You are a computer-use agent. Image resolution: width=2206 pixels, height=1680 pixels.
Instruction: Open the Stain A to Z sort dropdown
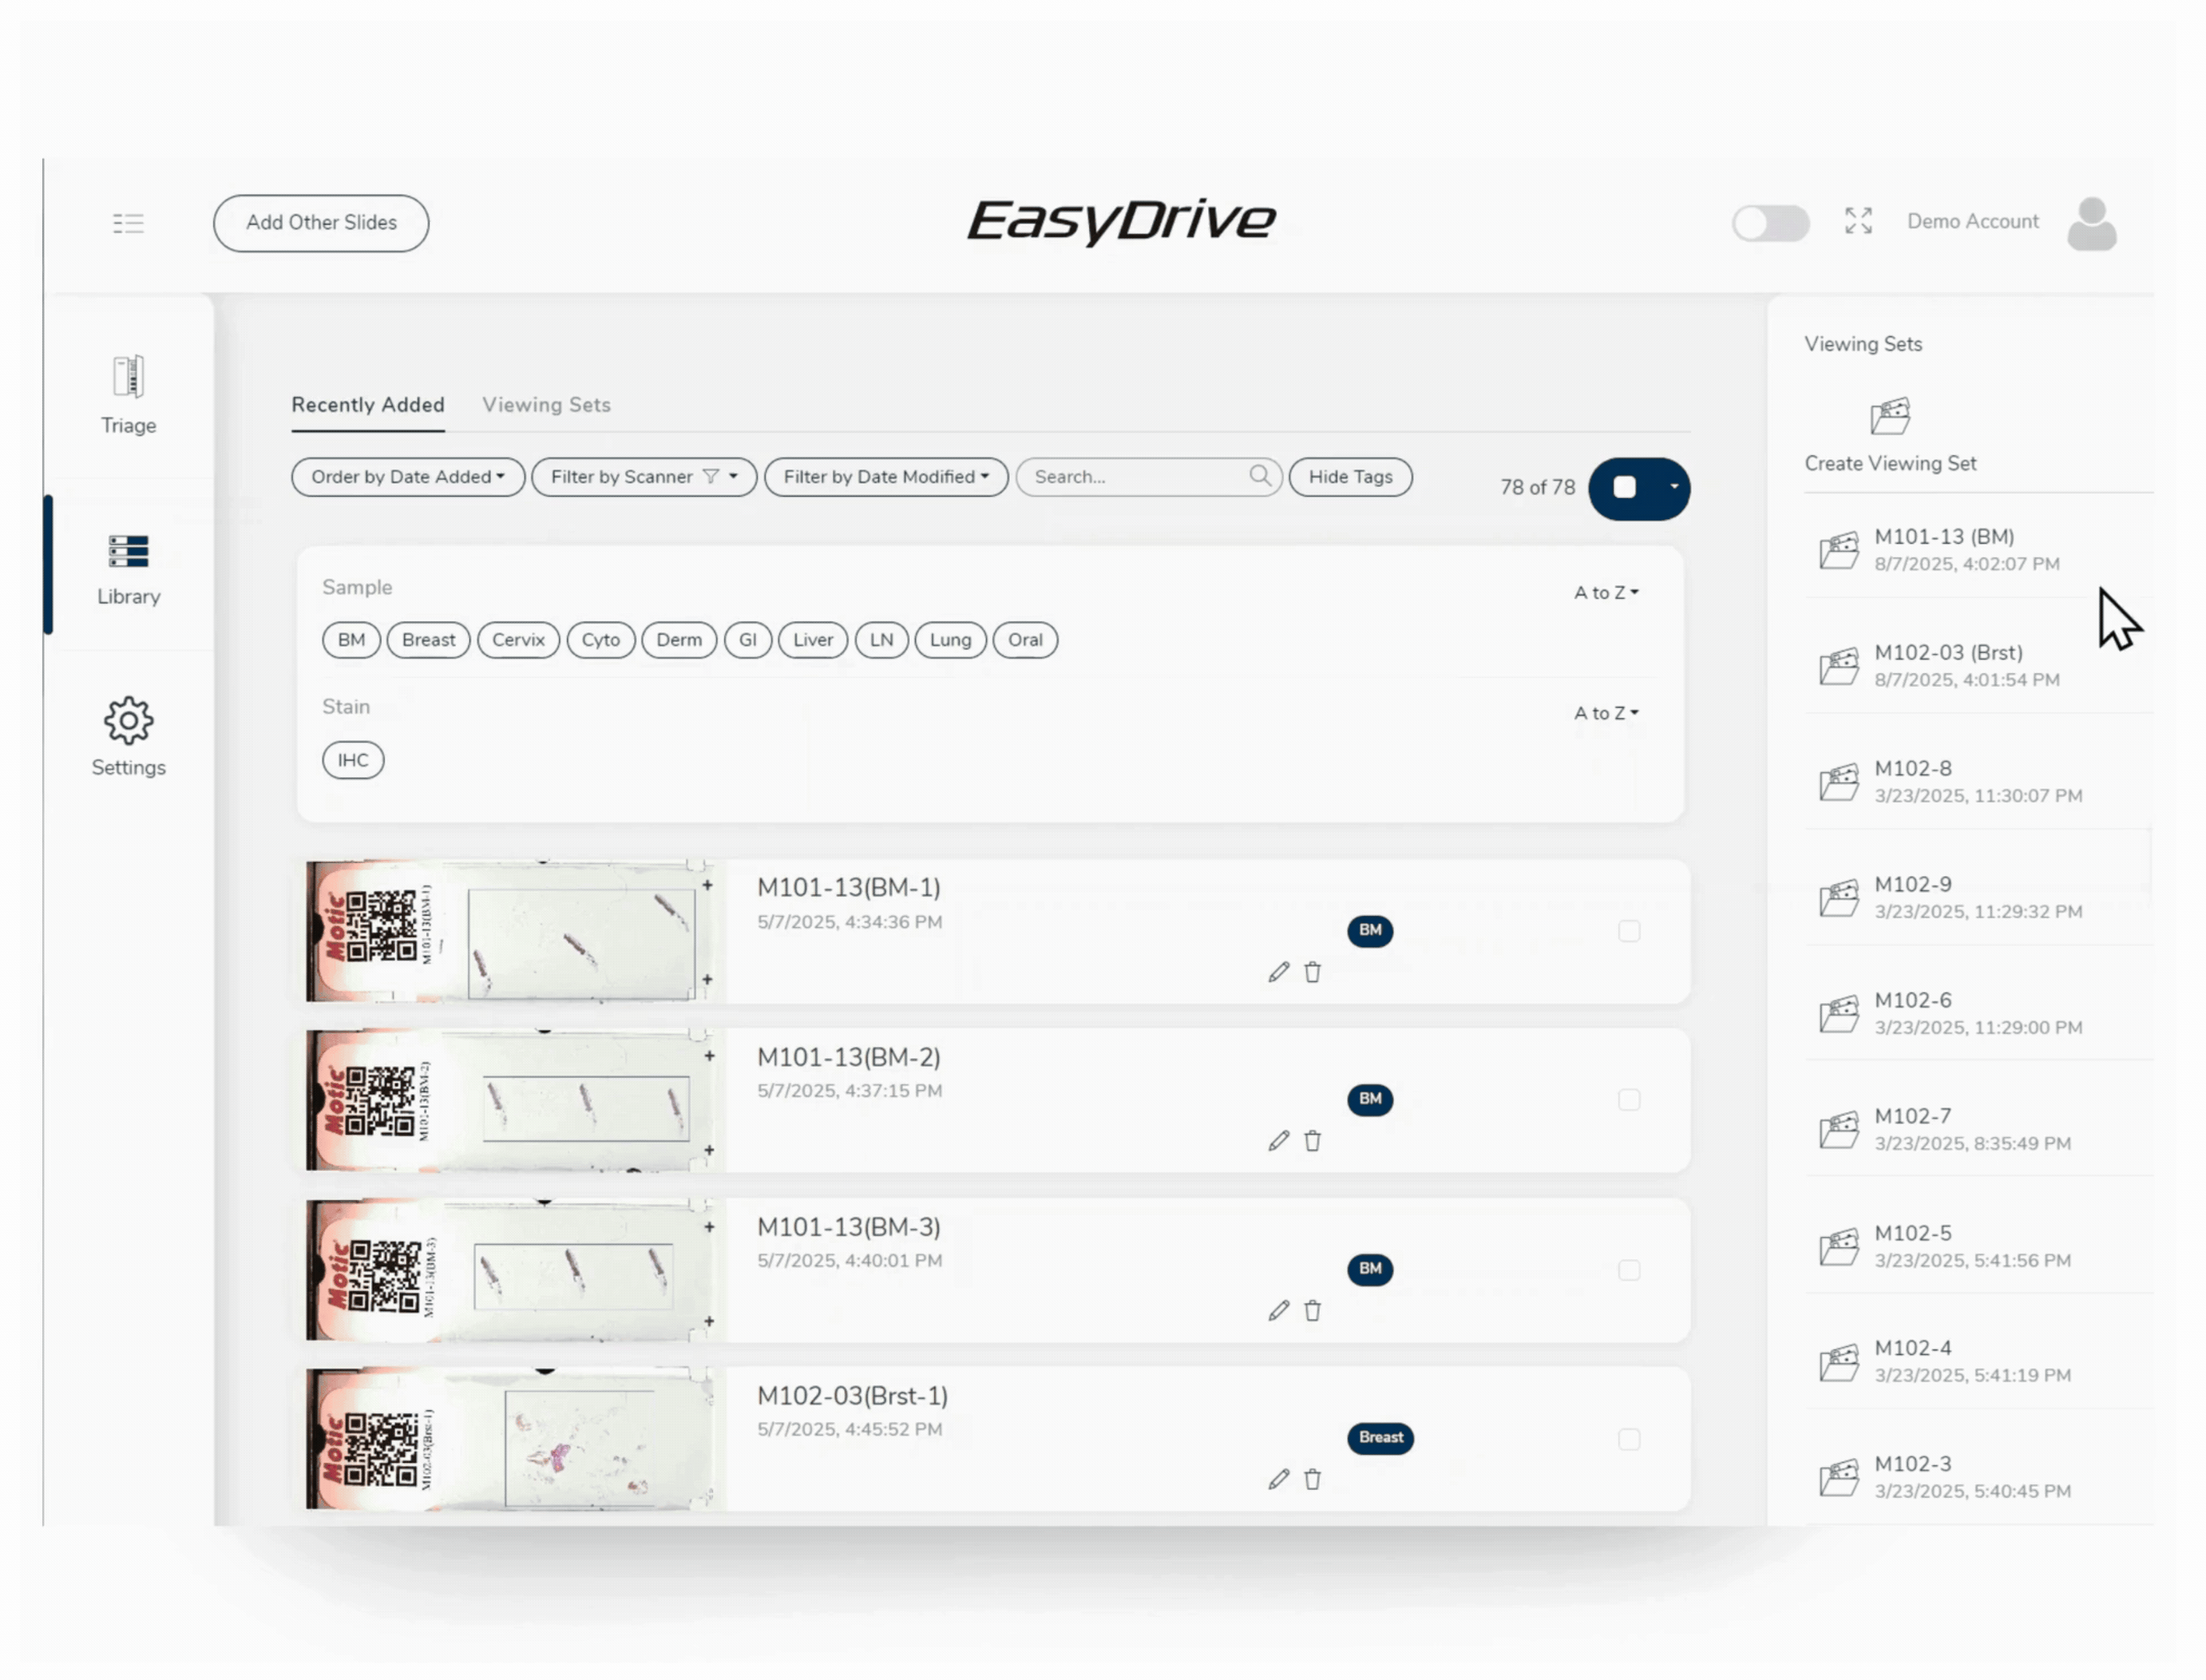1606,713
